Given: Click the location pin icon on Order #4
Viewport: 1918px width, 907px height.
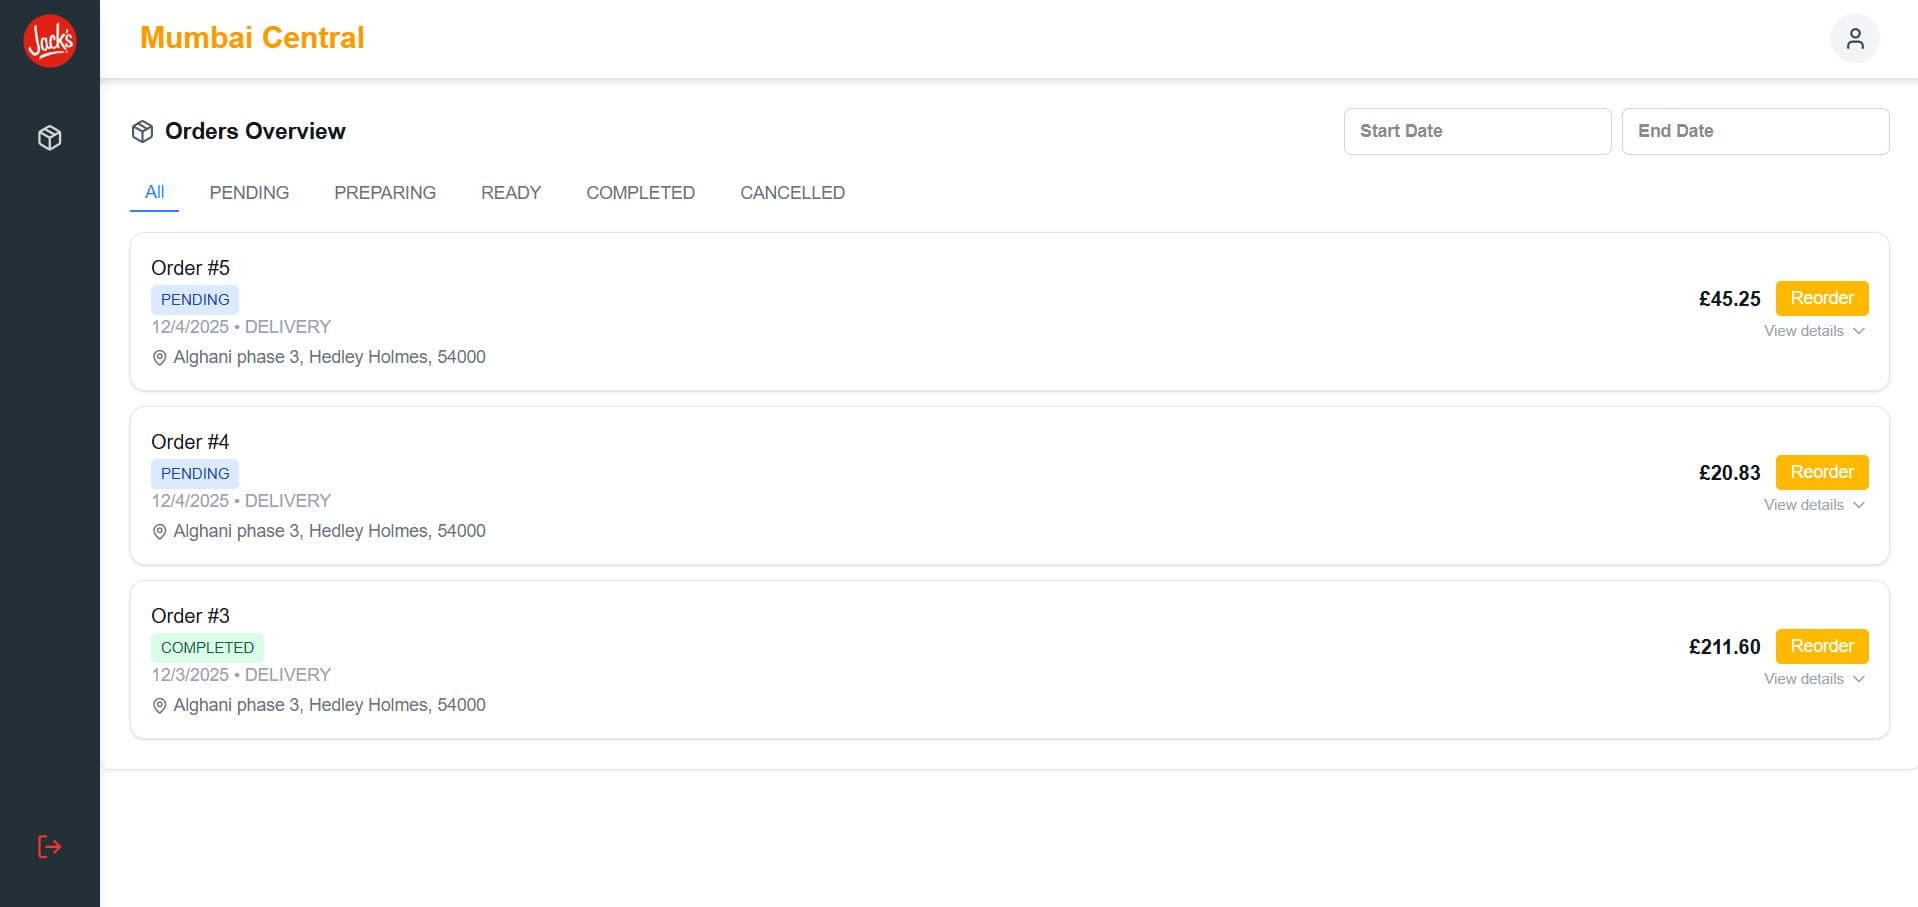Looking at the screenshot, I should [159, 532].
